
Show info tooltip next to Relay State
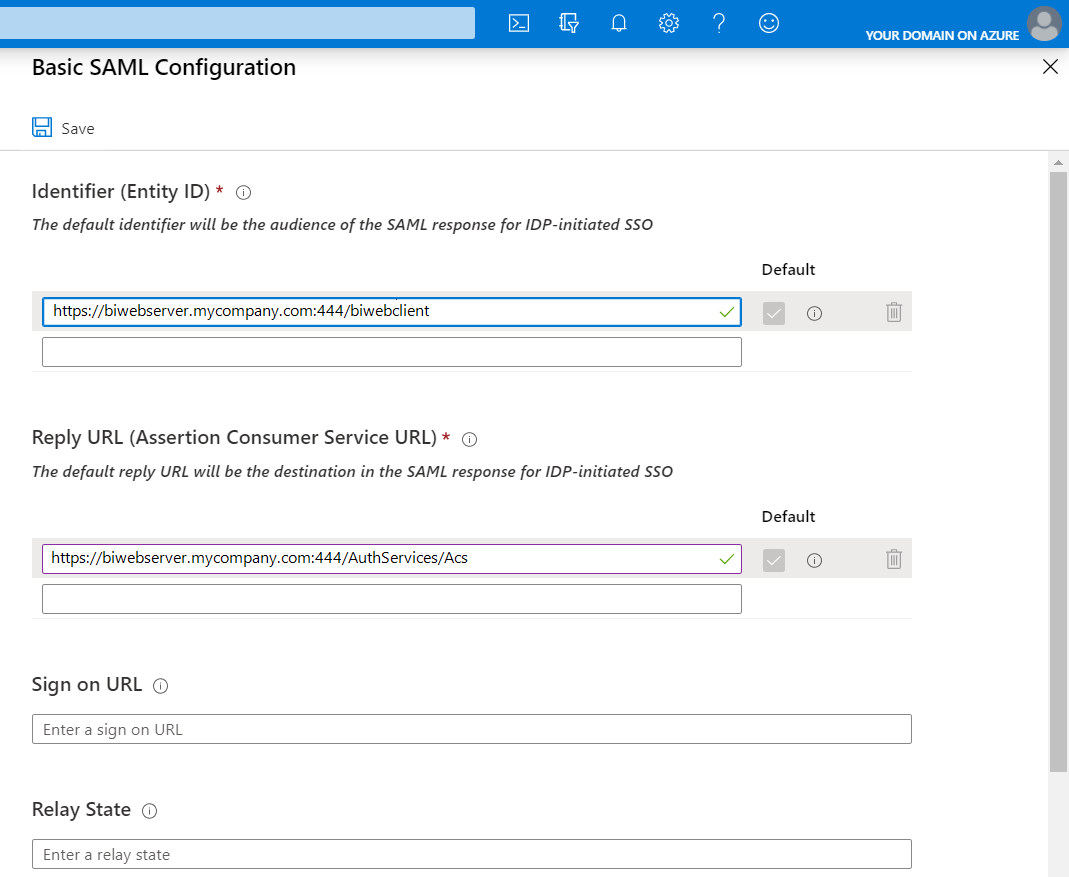pos(150,811)
